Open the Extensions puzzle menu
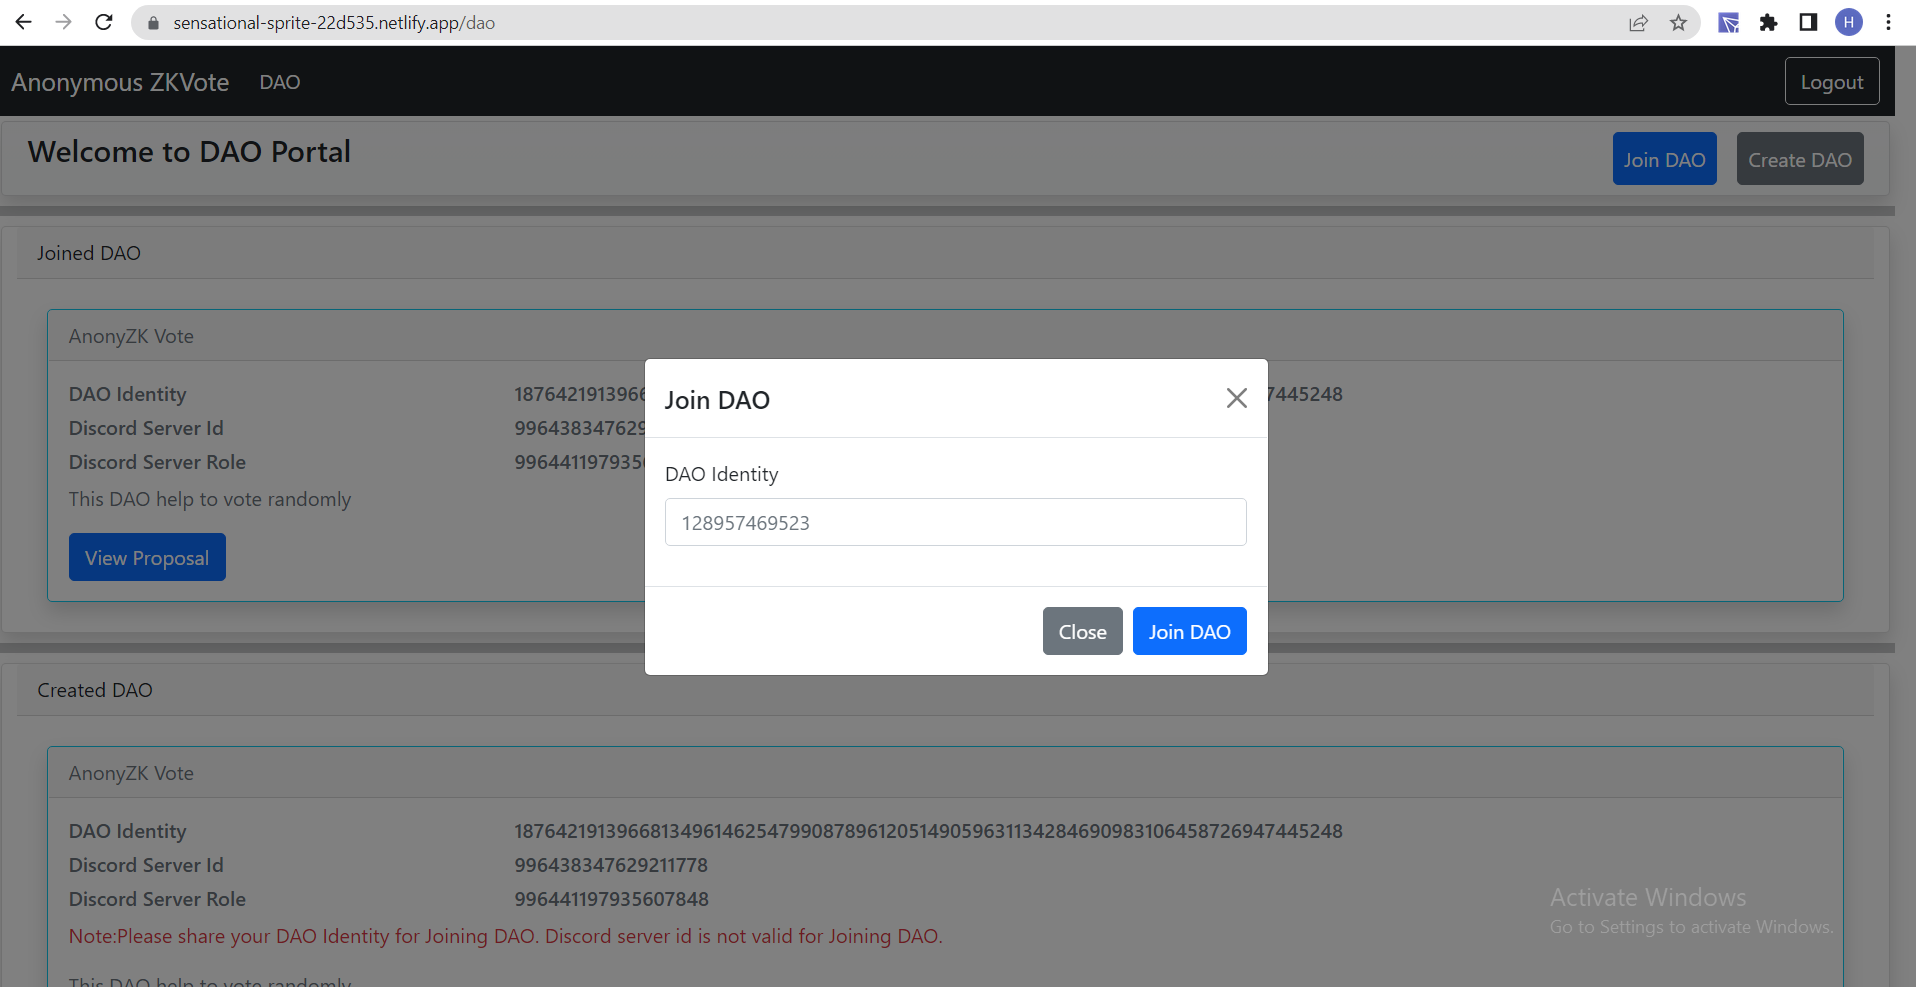The height and width of the screenshot is (987, 1916). pos(1768,23)
